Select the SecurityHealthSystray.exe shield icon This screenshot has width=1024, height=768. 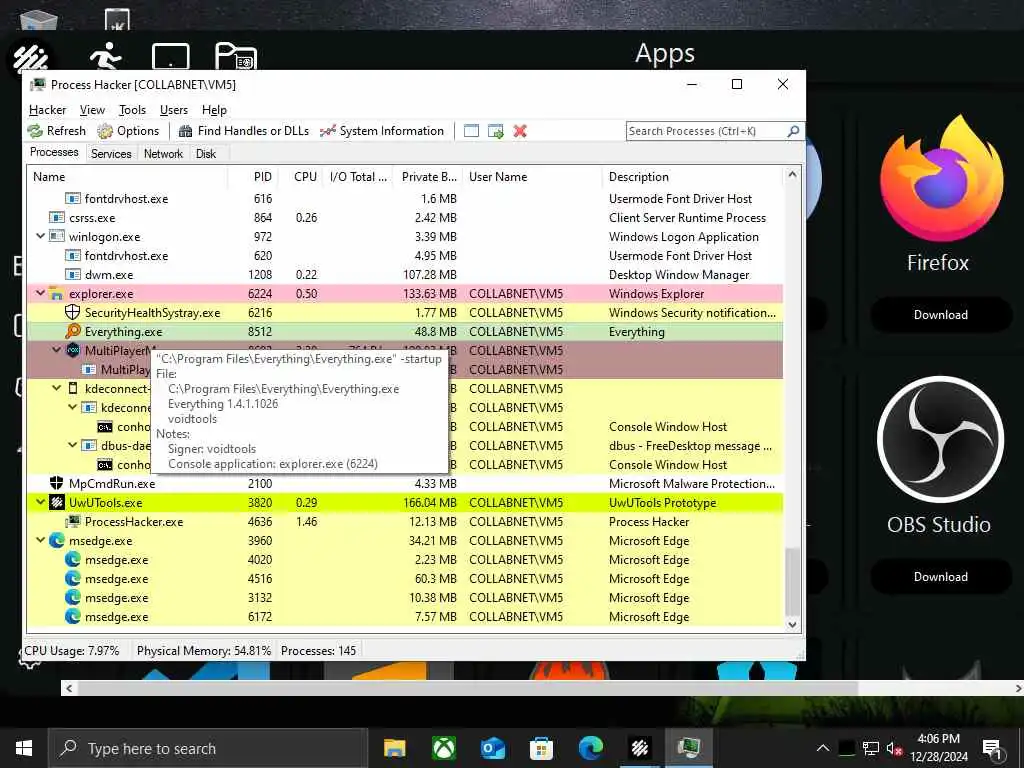click(x=72, y=313)
